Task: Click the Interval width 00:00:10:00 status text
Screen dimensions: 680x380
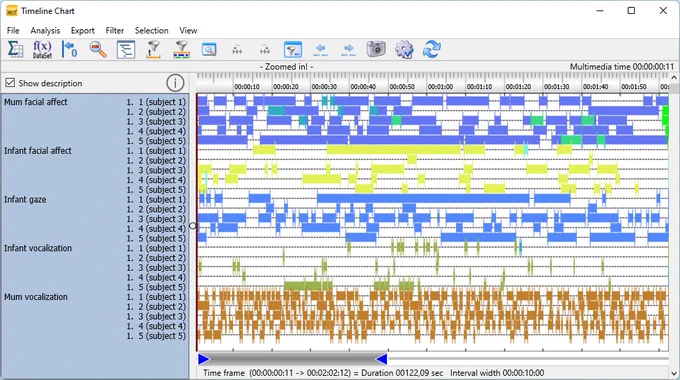Action: [x=497, y=373]
